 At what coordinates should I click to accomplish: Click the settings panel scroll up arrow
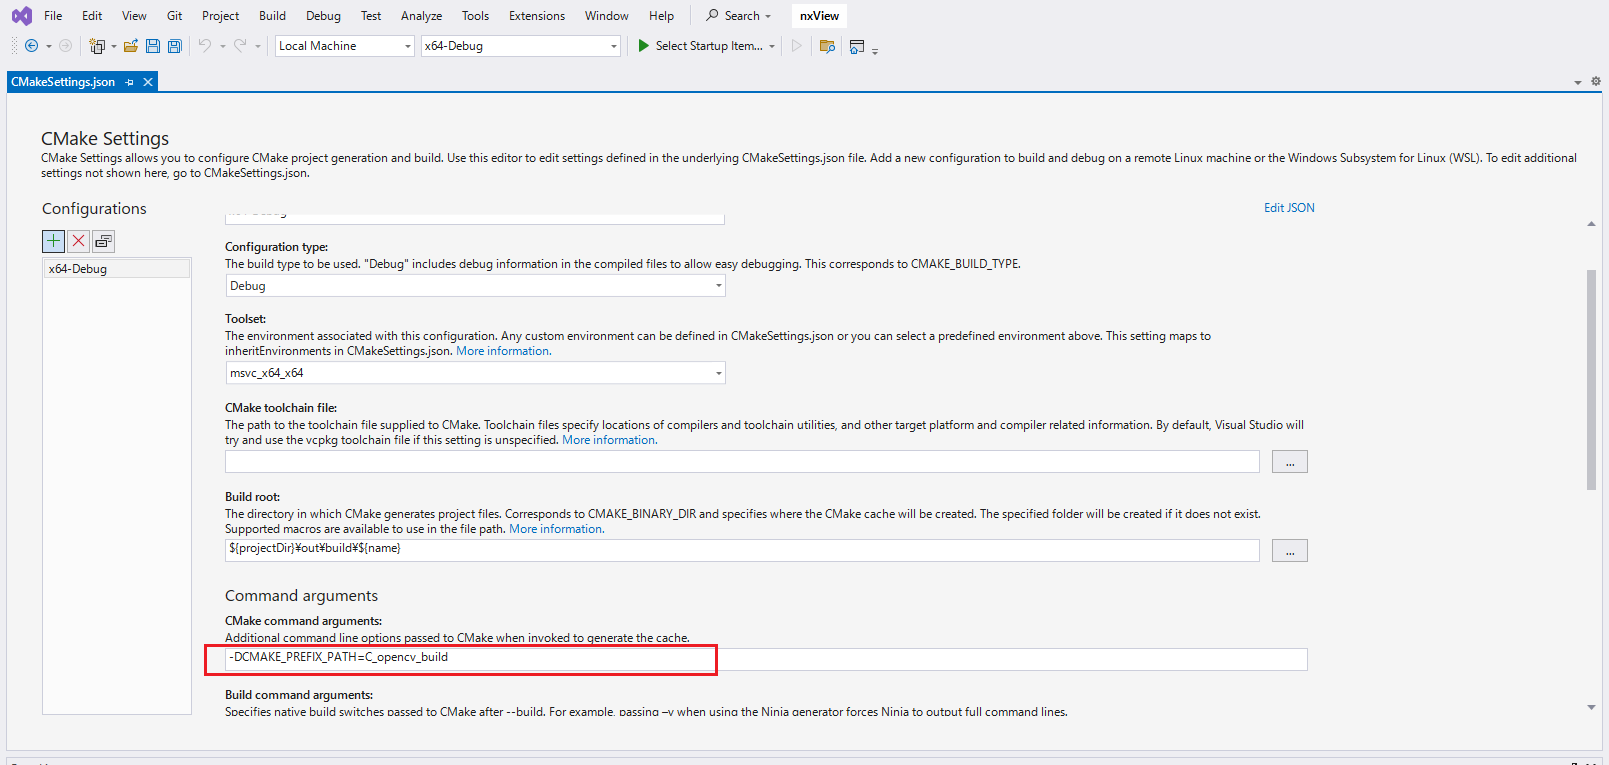(x=1591, y=224)
